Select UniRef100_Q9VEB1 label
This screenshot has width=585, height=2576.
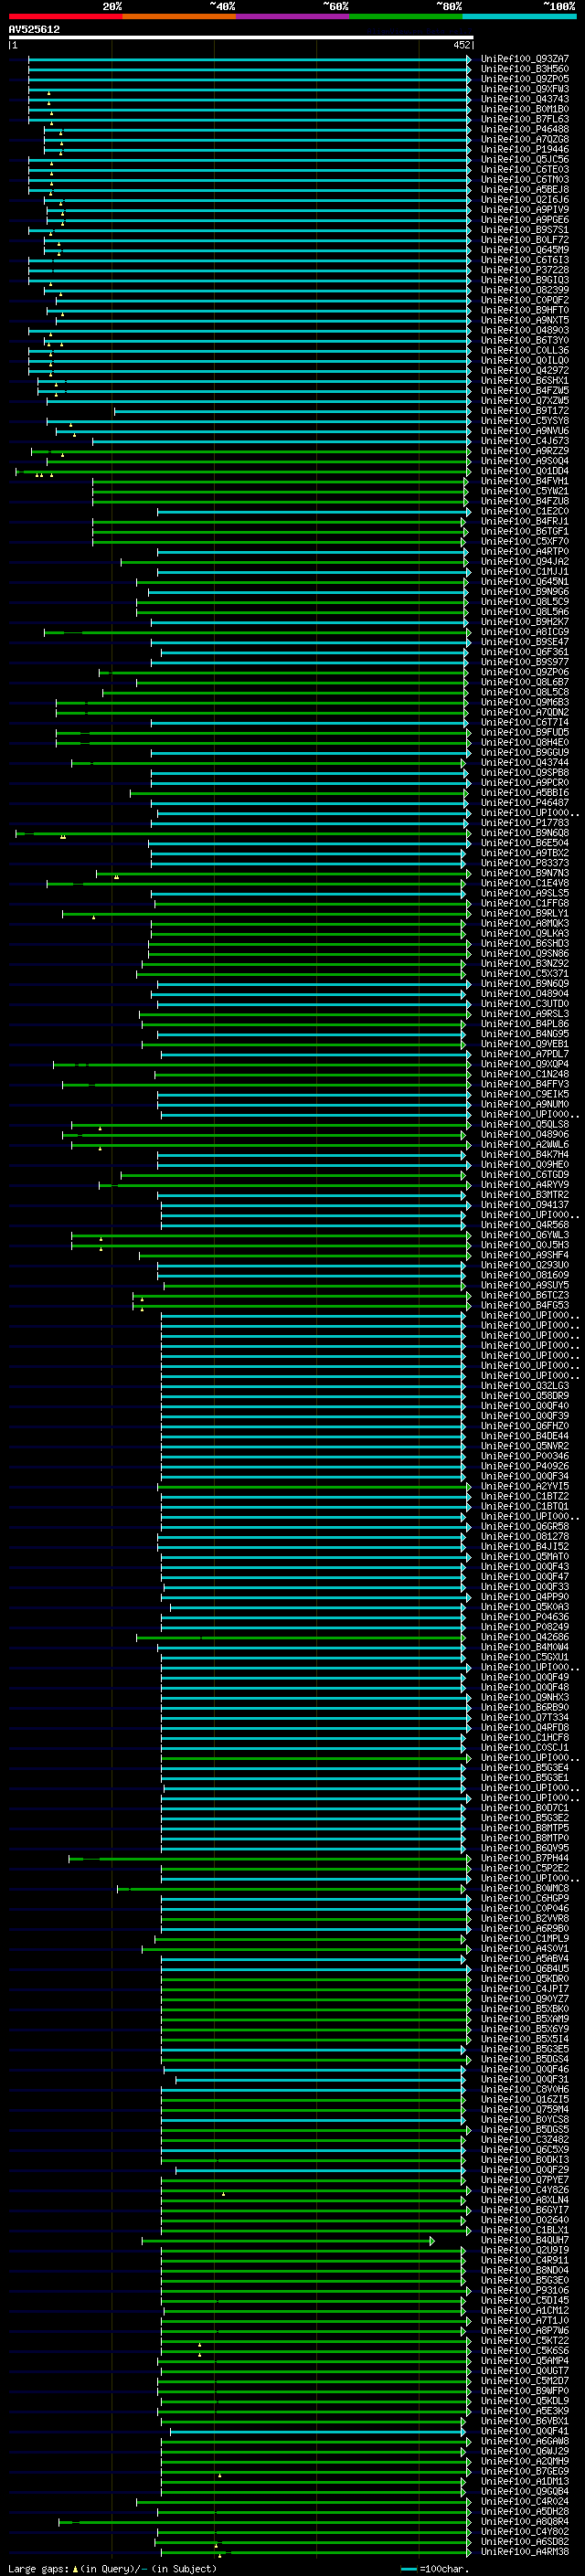(525, 1045)
